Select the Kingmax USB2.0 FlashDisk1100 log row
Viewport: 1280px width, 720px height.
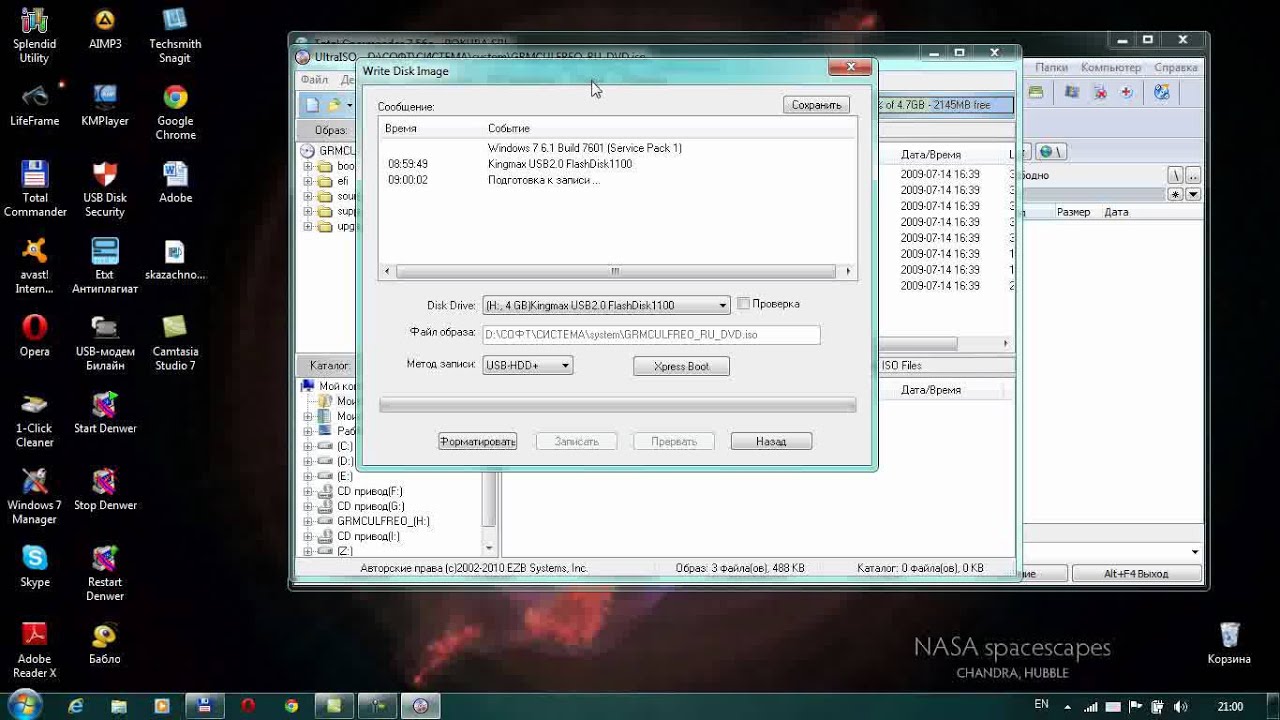[617, 164]
